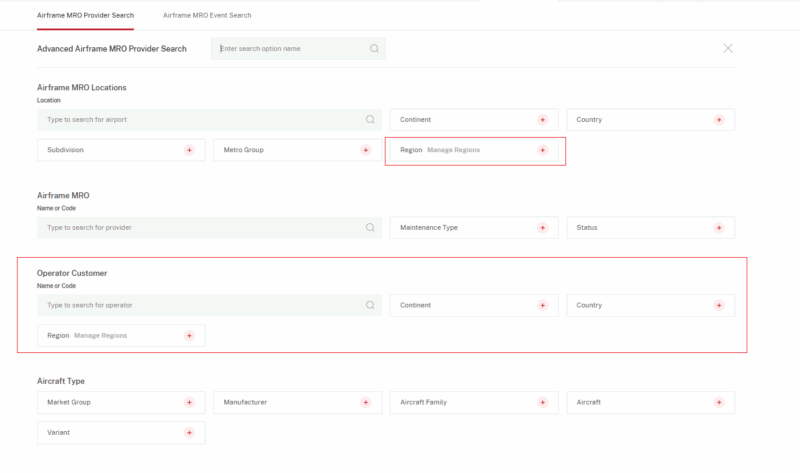The width and height of the screenshot is (800, 473).
Task: Close the advanced search panel
Action: [728, 48]
